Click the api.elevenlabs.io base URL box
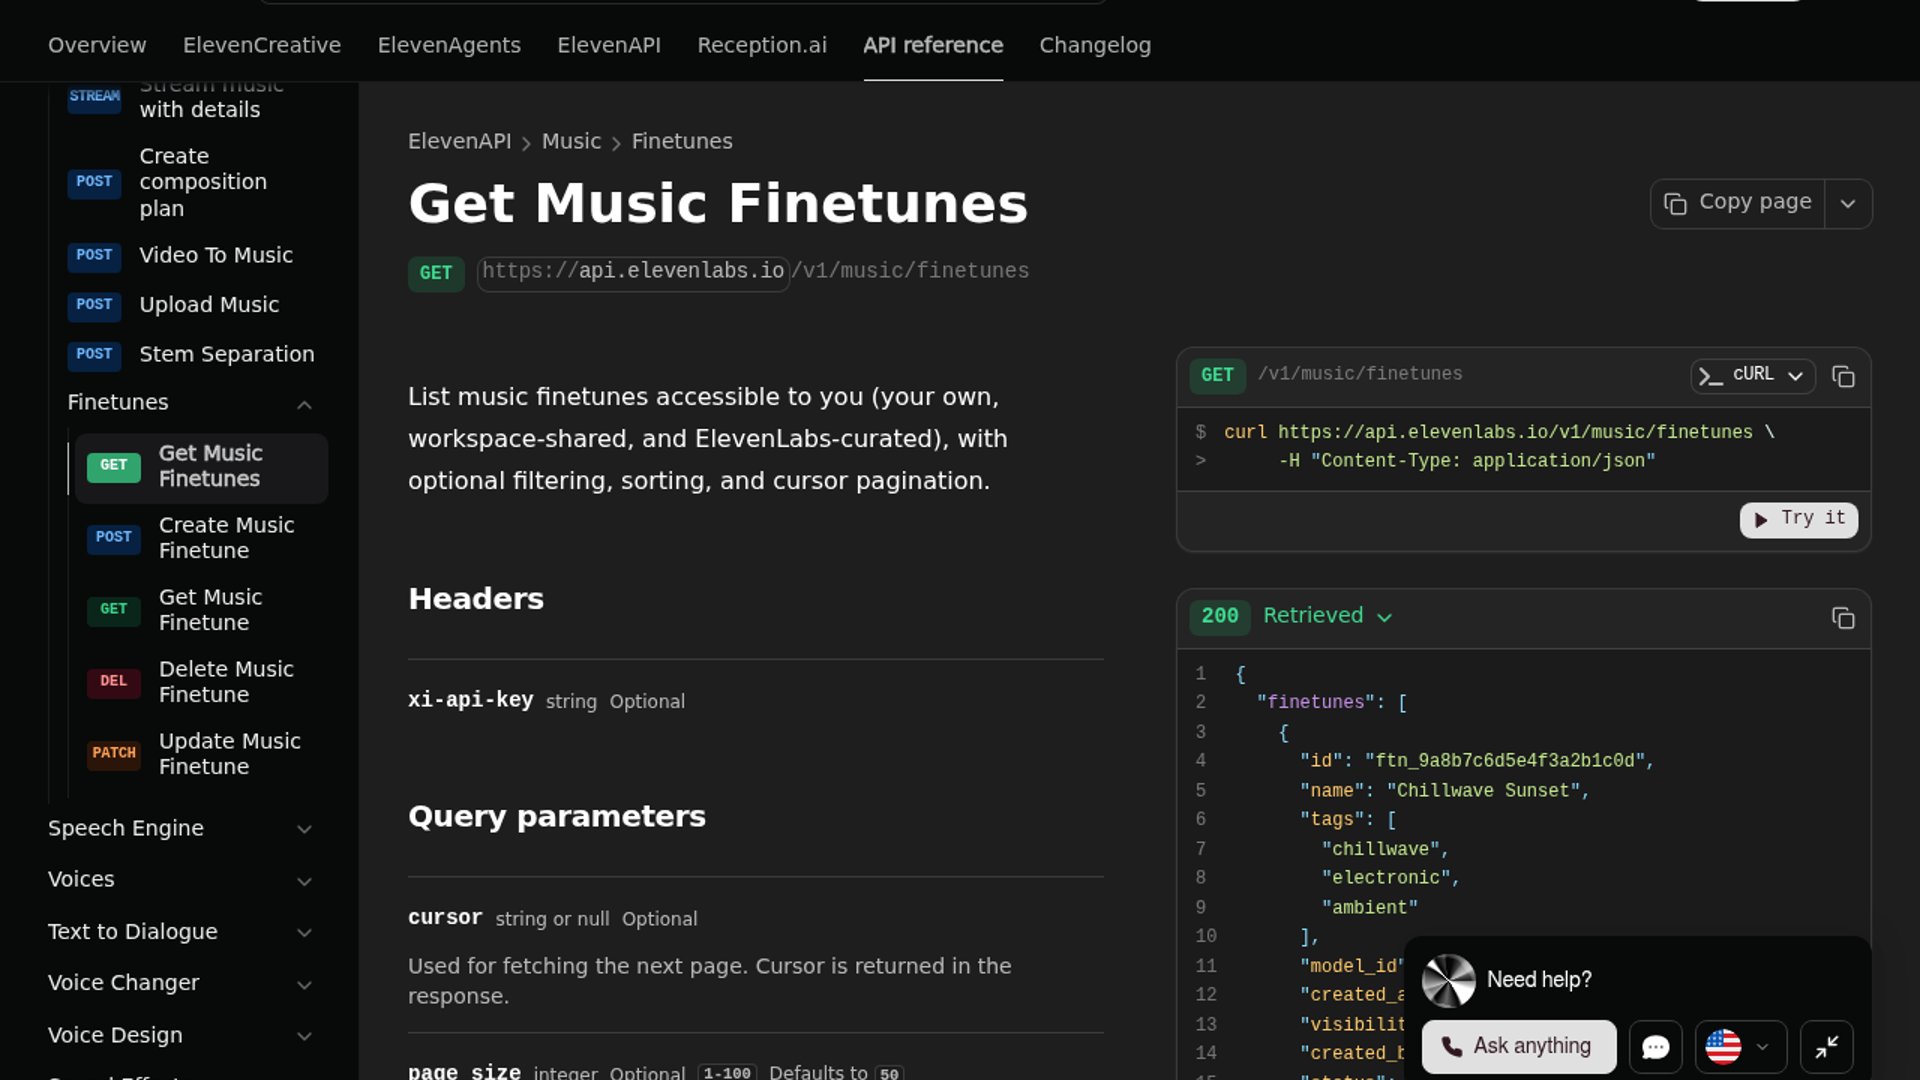1920x1080 pixels. [633, 272]
